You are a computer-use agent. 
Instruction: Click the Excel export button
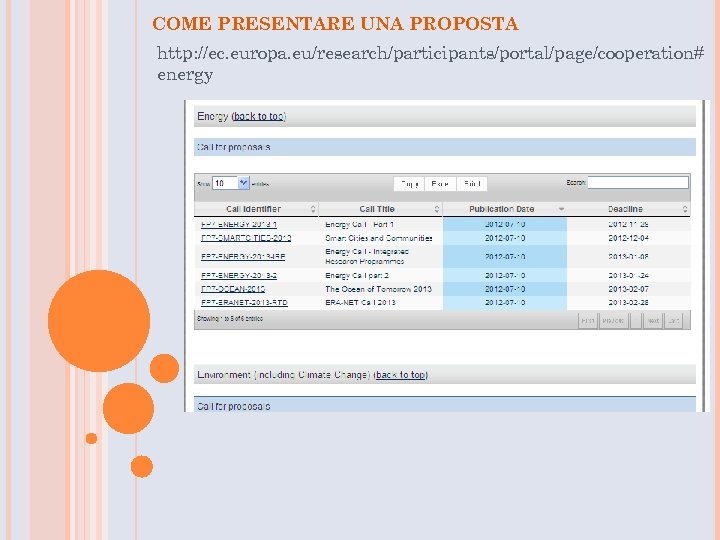click(x=440, y=184)
